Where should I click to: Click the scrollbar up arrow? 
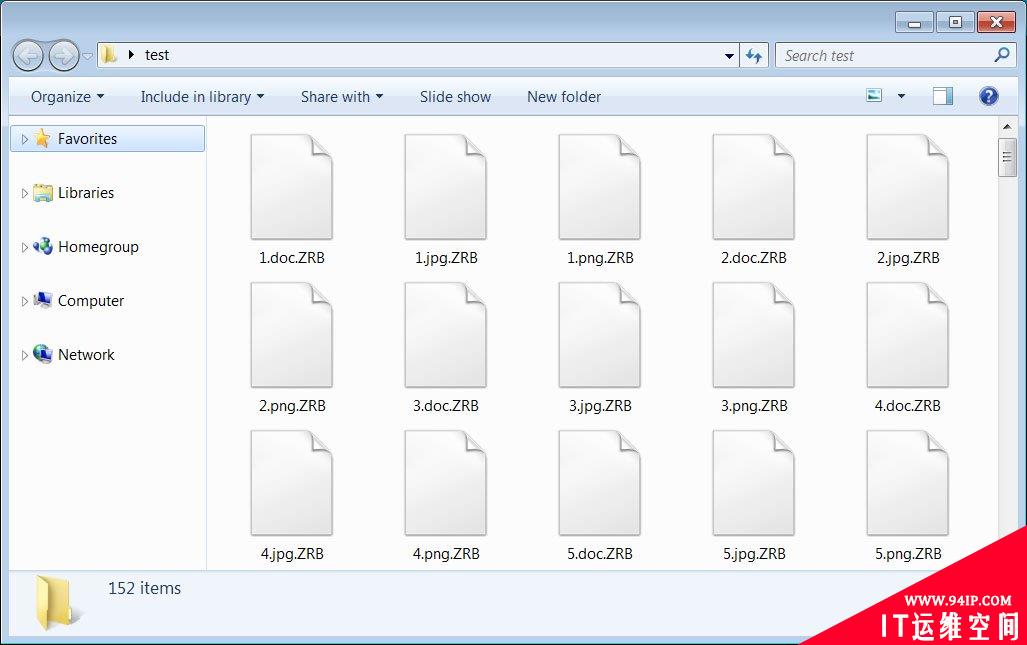[1007, 126]
